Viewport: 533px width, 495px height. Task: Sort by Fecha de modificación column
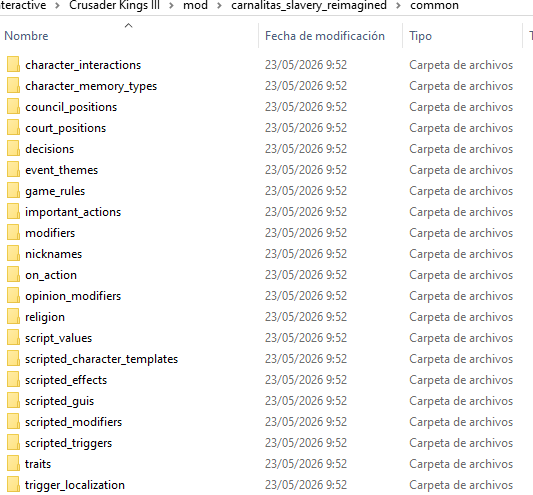(x=325, y=36)
